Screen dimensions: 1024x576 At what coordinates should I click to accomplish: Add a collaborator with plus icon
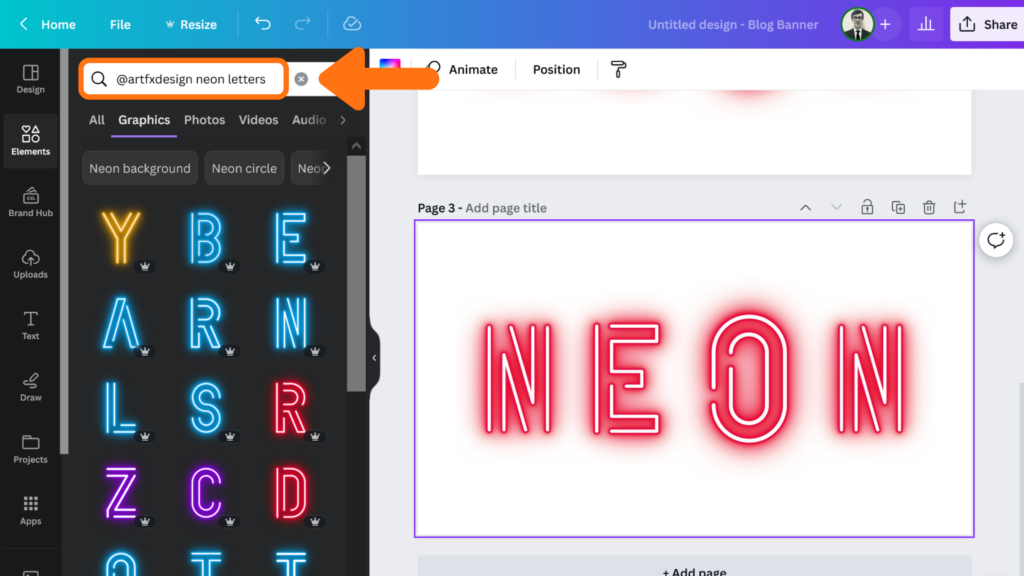pos(885,24)
